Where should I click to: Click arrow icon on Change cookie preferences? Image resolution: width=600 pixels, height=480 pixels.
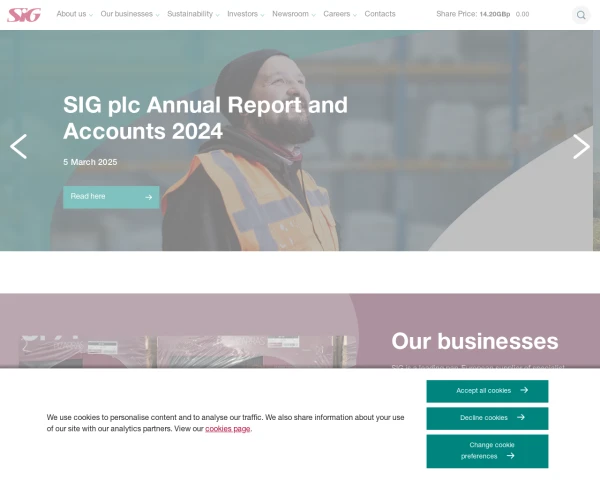510,456
